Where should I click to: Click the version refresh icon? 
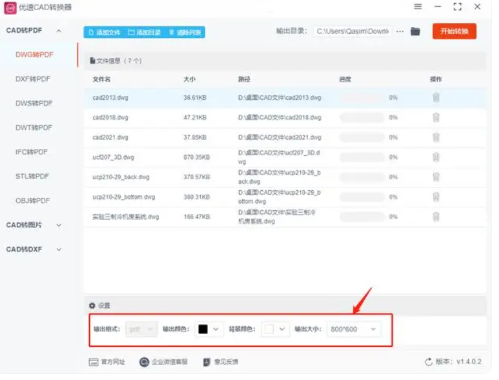point(429,362)
